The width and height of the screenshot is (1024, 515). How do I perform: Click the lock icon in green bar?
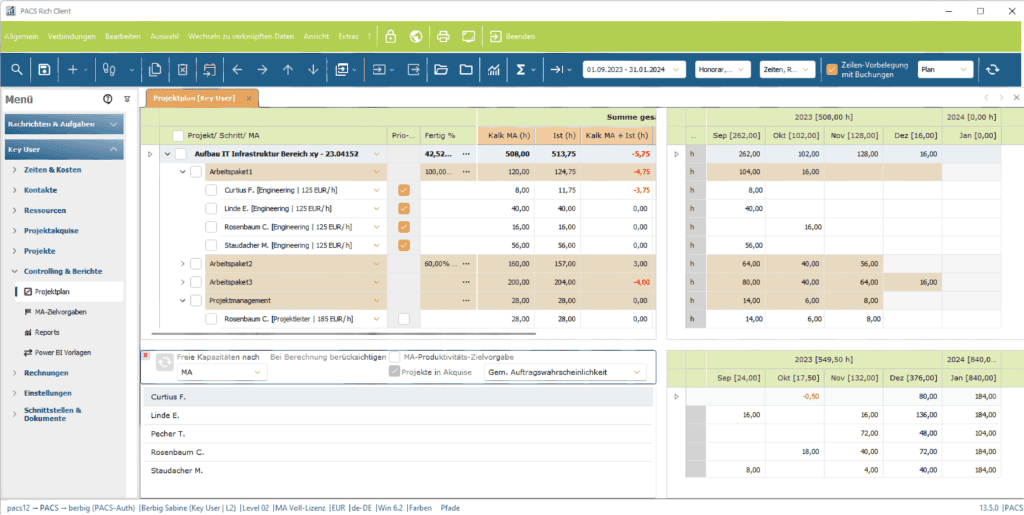coord(391,37)
